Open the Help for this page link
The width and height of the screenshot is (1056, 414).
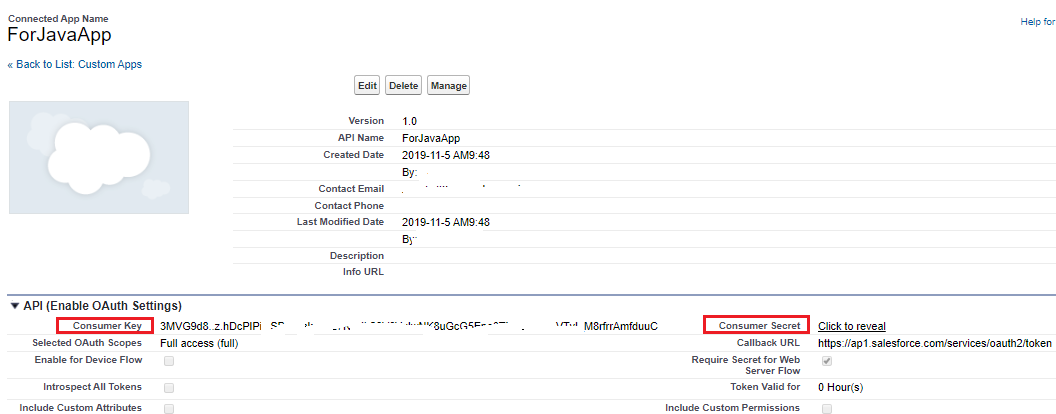[x=1038, y=22]
